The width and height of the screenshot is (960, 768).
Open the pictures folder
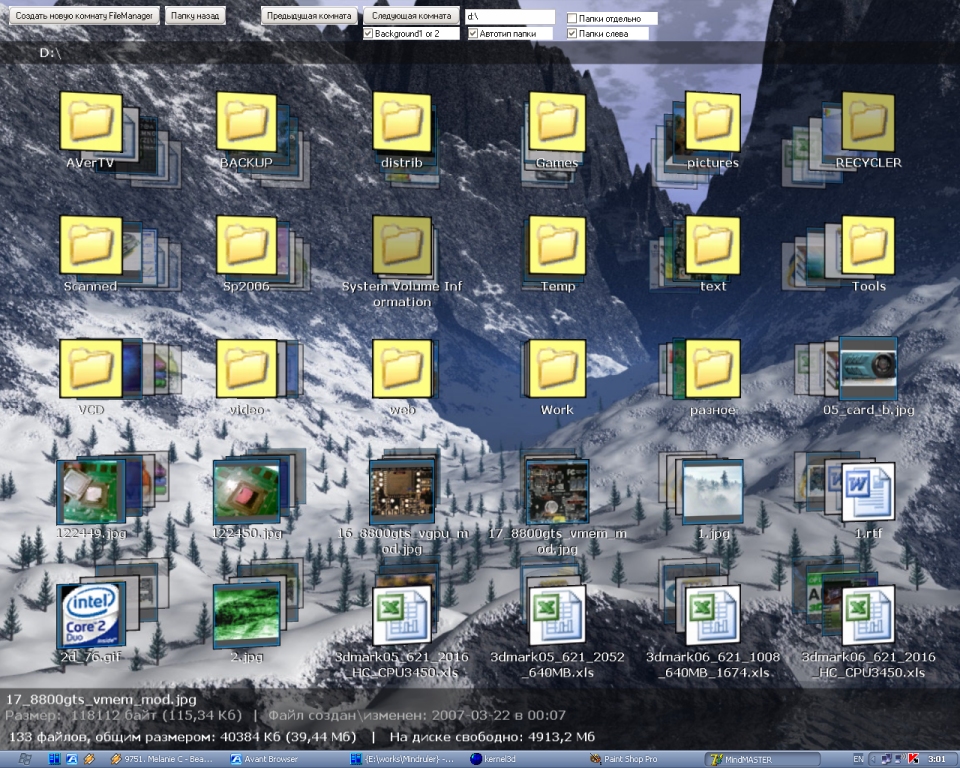(713, 122)
